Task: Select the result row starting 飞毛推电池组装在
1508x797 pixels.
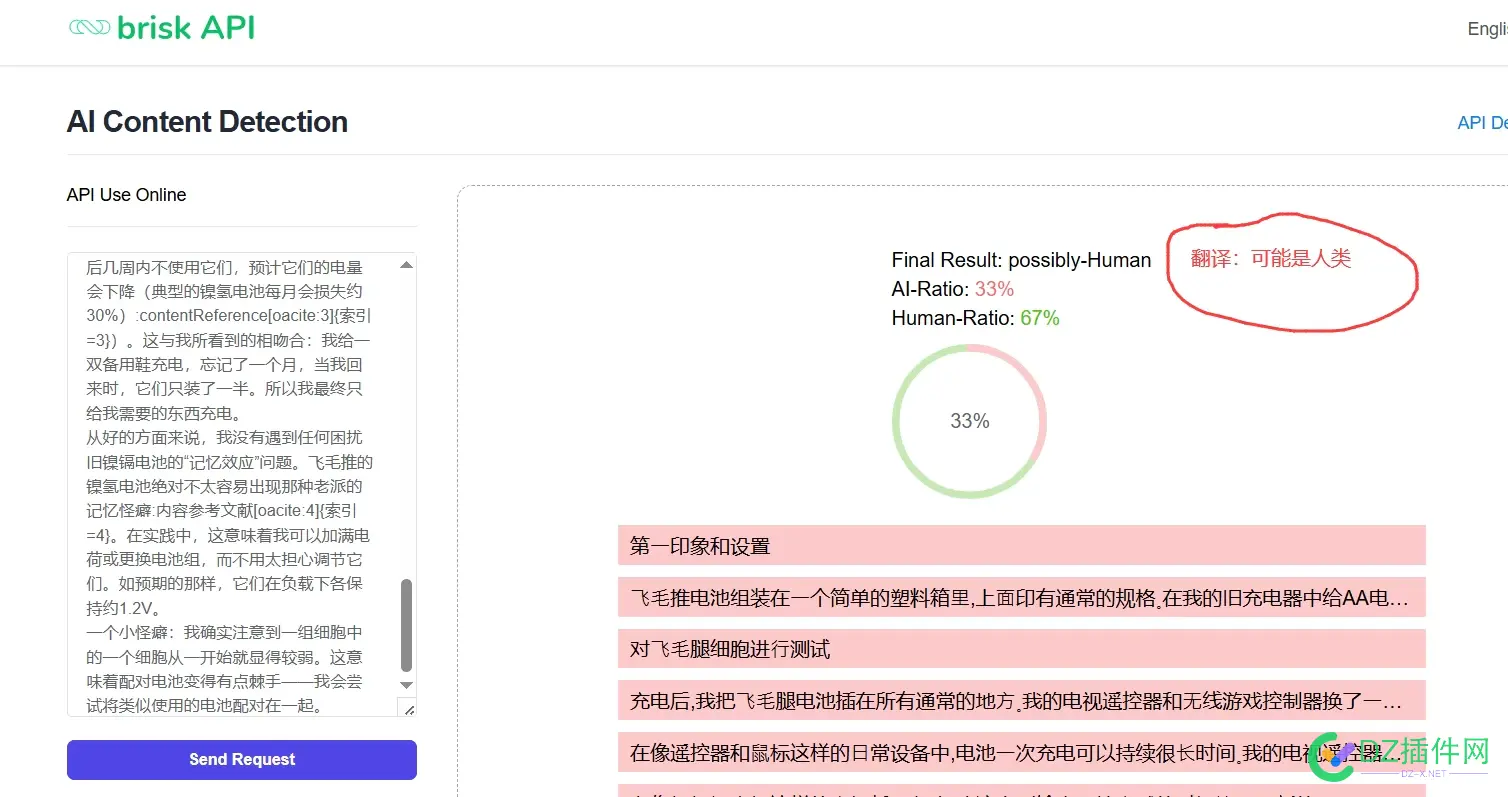Action: coord(1021,598)
